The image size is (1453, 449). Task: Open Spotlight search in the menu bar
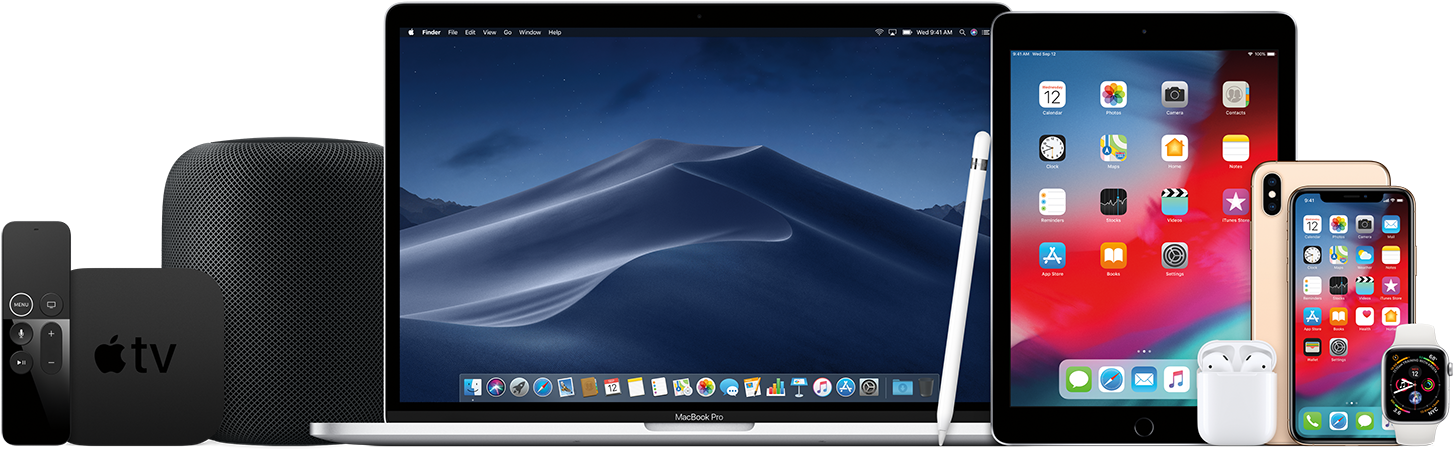click(962, 32)
